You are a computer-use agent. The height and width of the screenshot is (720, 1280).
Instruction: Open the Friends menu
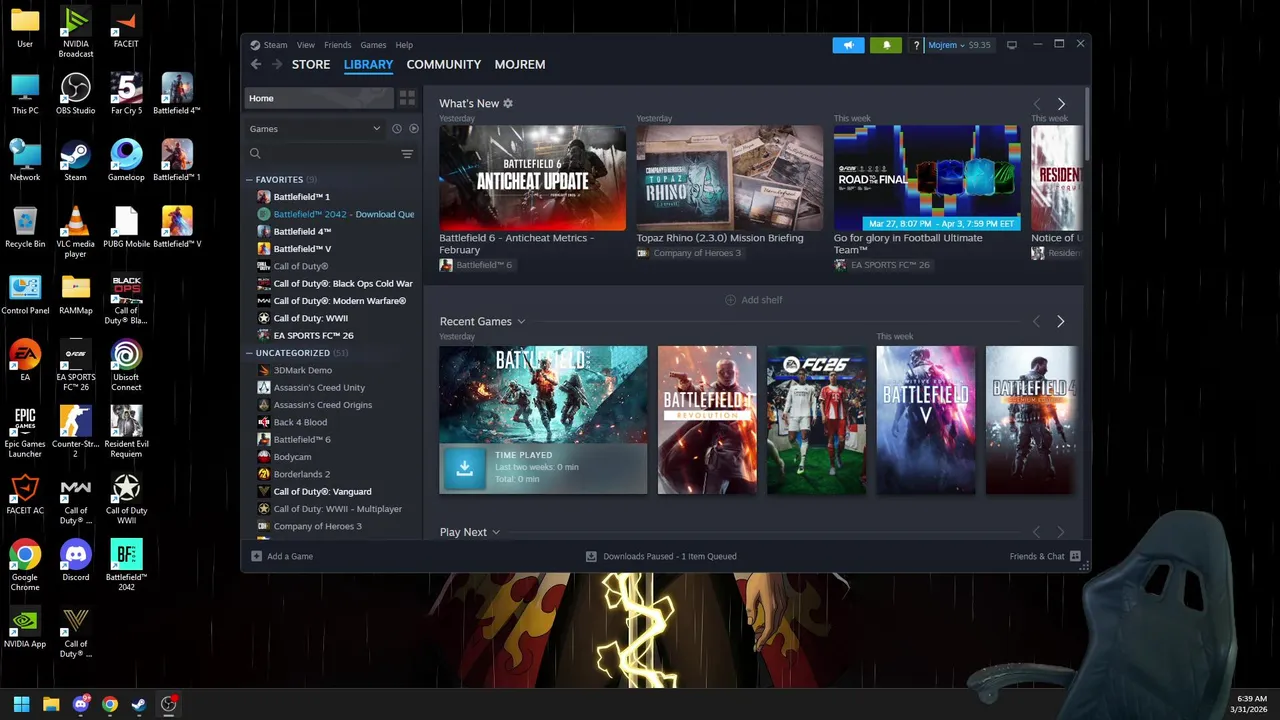[338, 45]
